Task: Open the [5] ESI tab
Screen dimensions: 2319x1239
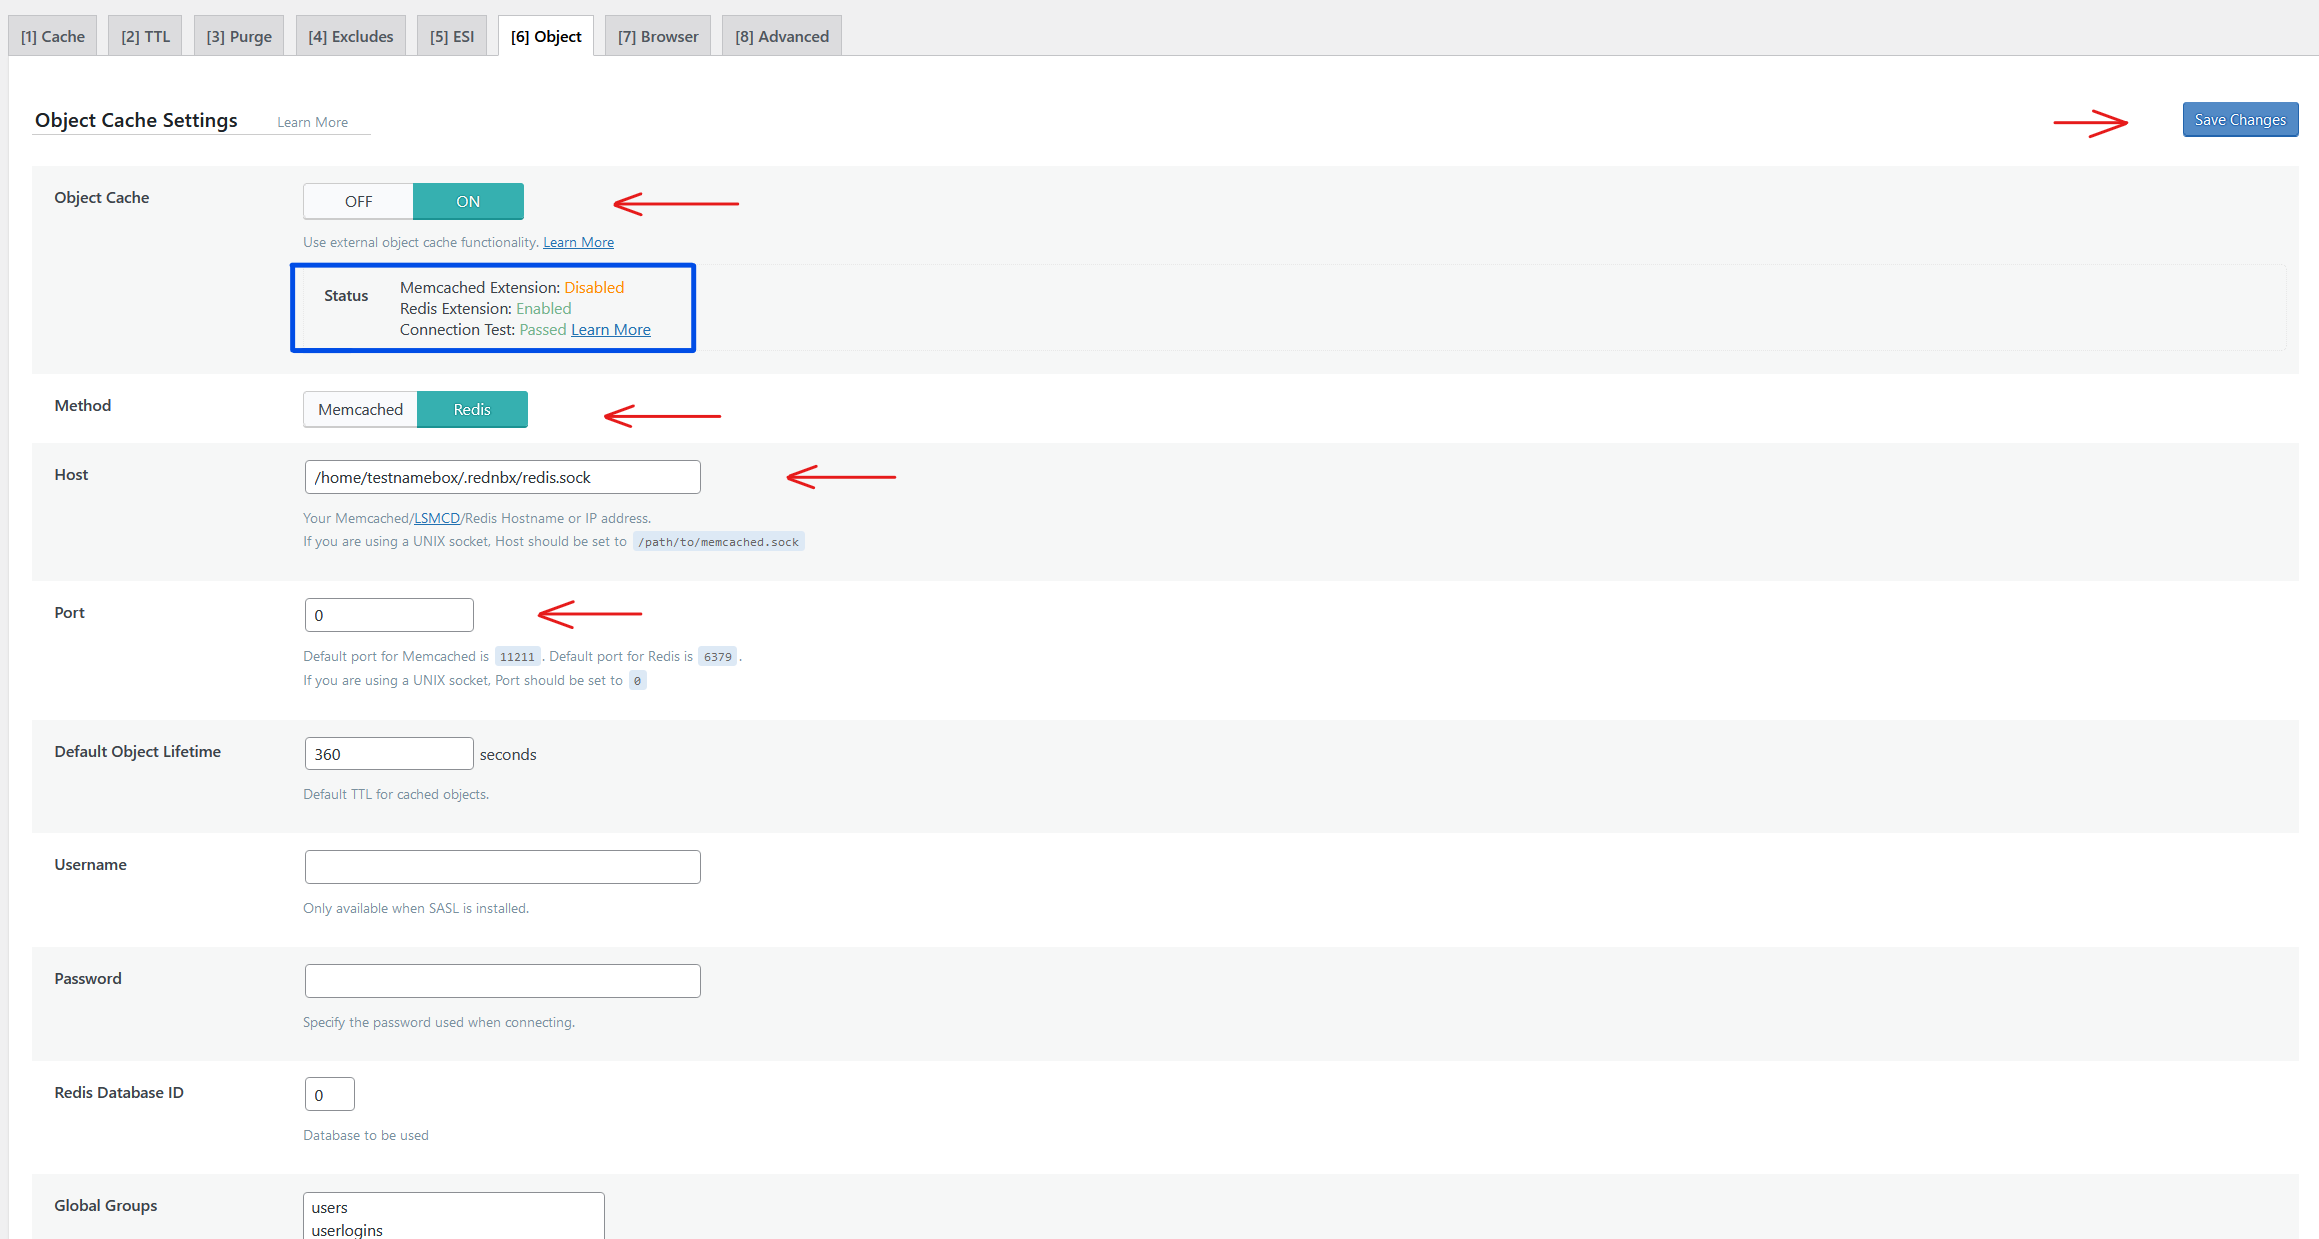Action: tap(452, 36)
